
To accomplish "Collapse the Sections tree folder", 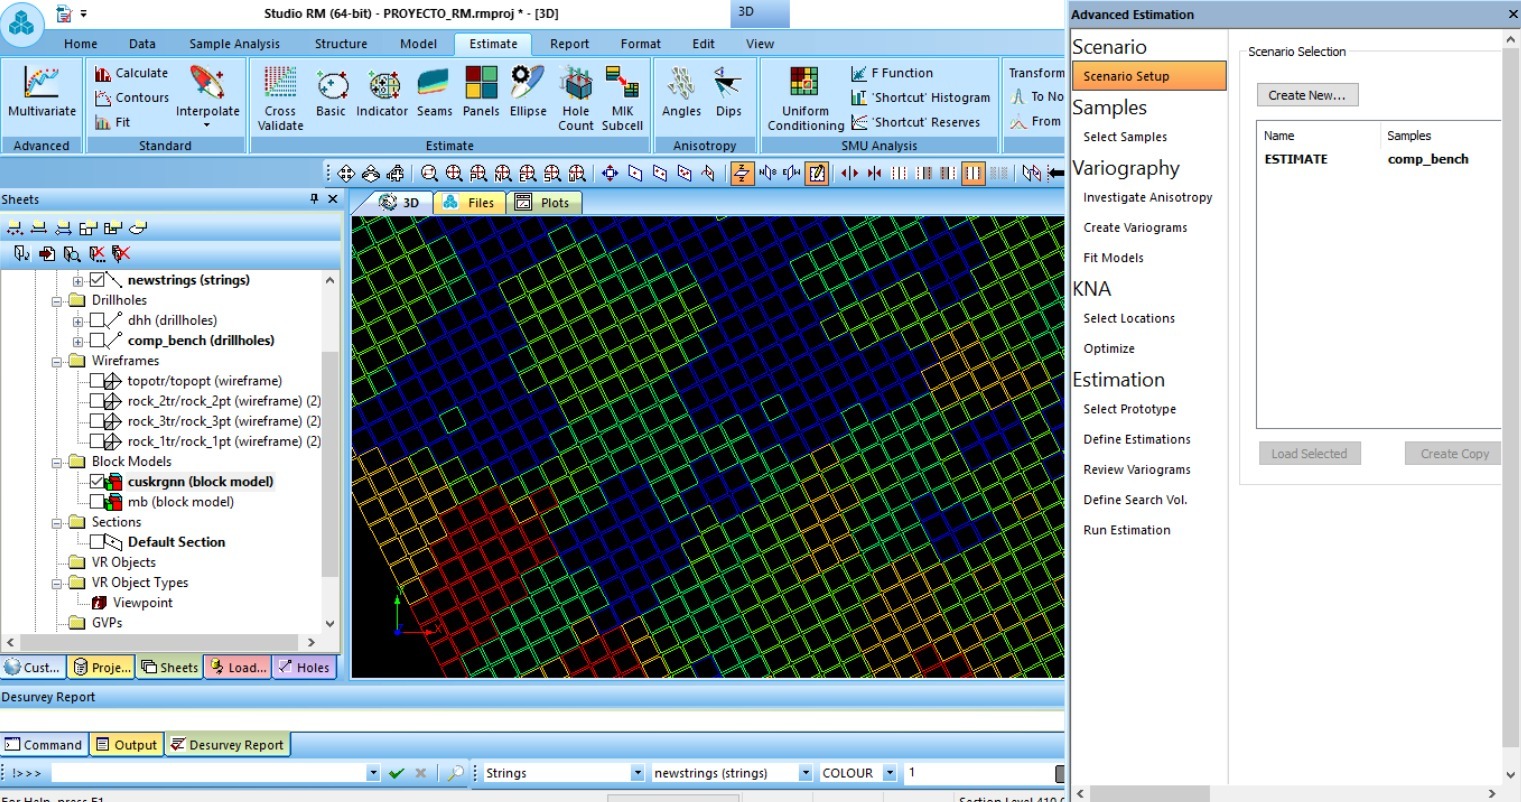I will click(58, 522).
